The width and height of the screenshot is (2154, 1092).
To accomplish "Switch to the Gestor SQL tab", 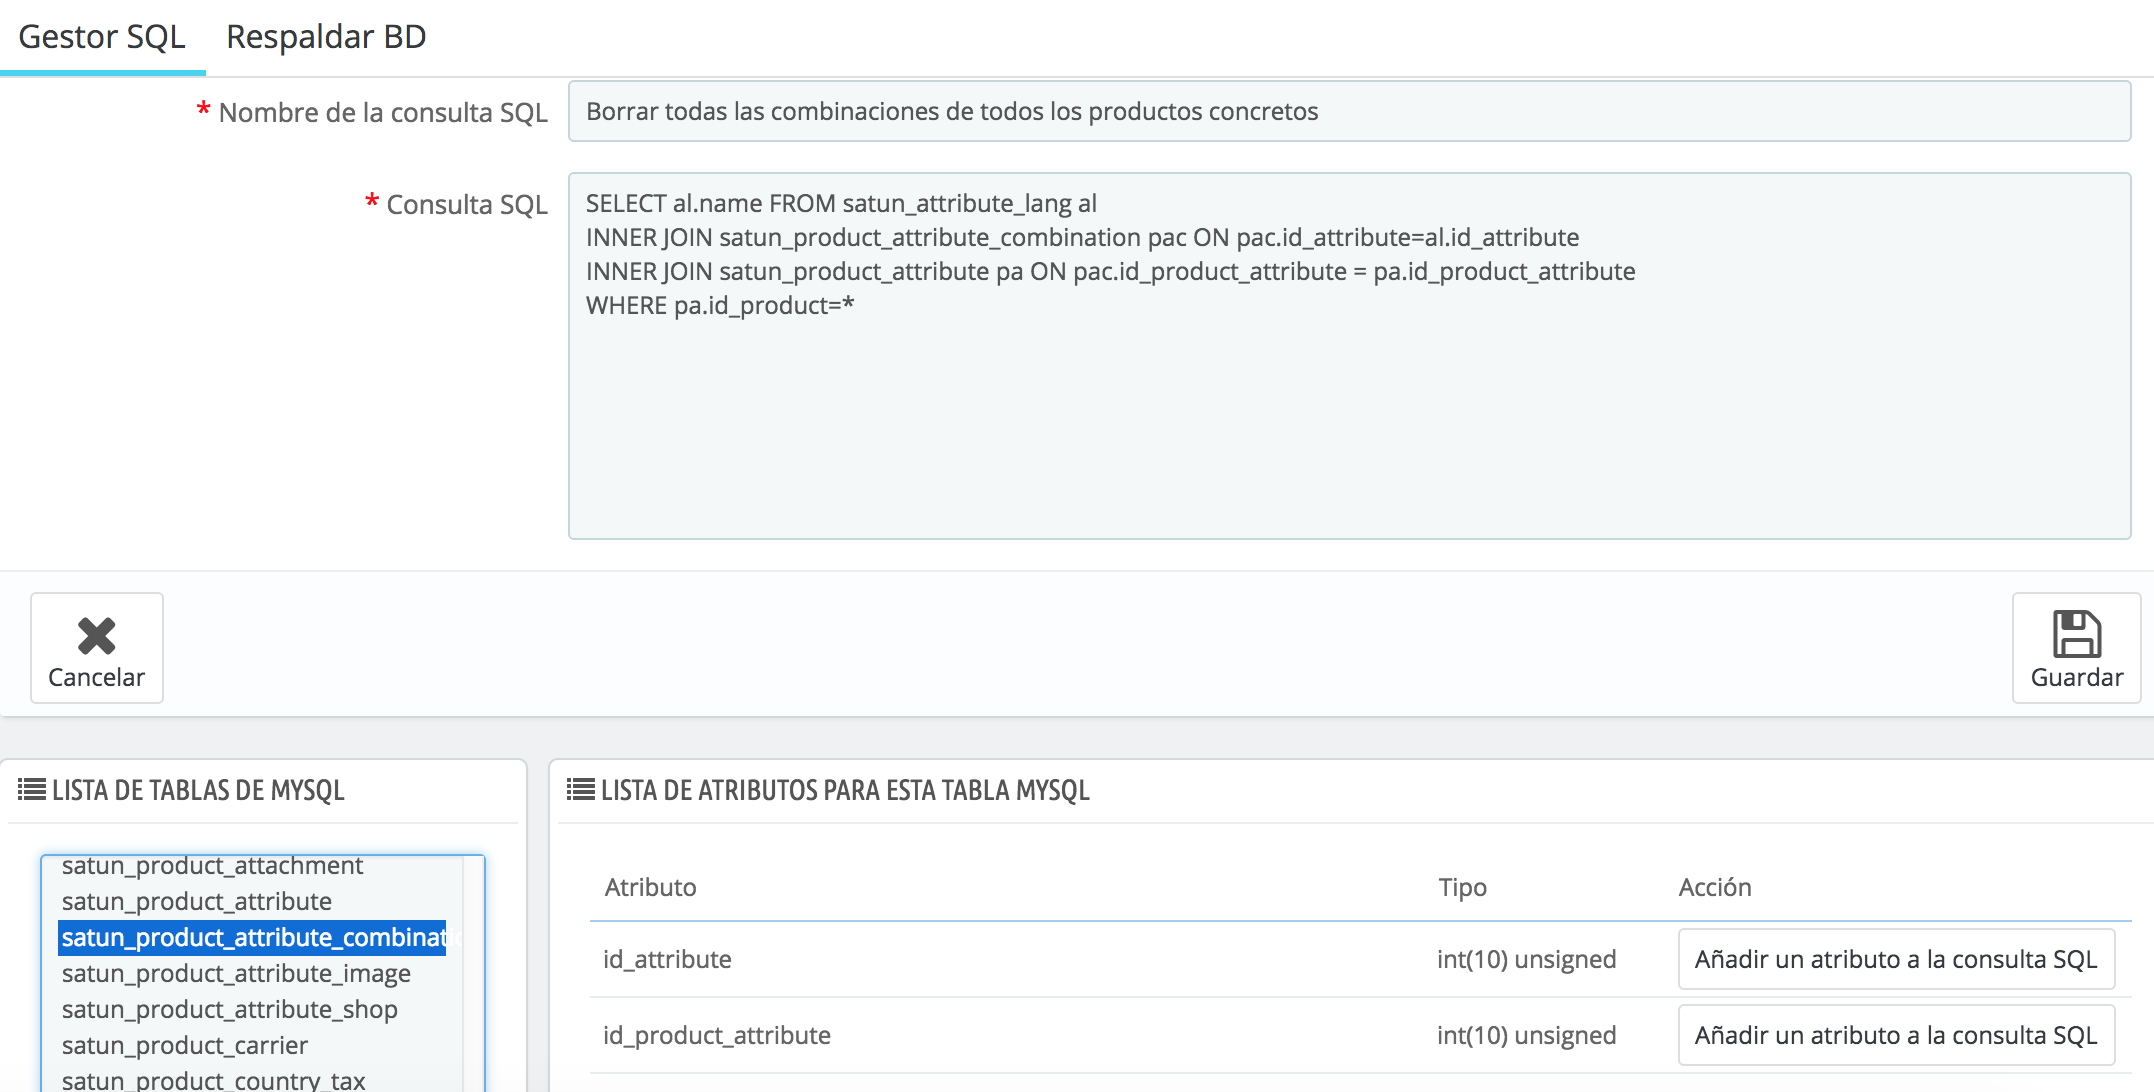I will tap(102, 37).
